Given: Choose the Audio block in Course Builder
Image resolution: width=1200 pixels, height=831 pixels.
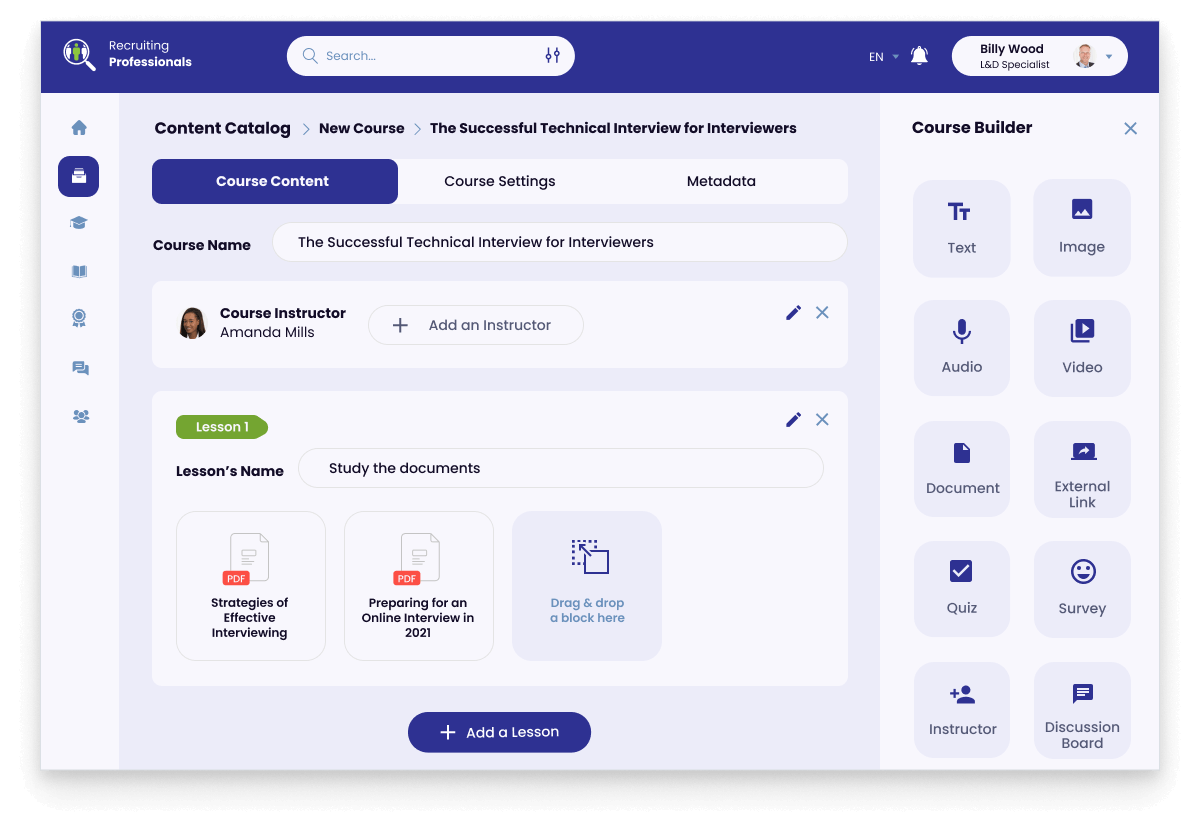Looking at the screenshot, I should 961,347.
